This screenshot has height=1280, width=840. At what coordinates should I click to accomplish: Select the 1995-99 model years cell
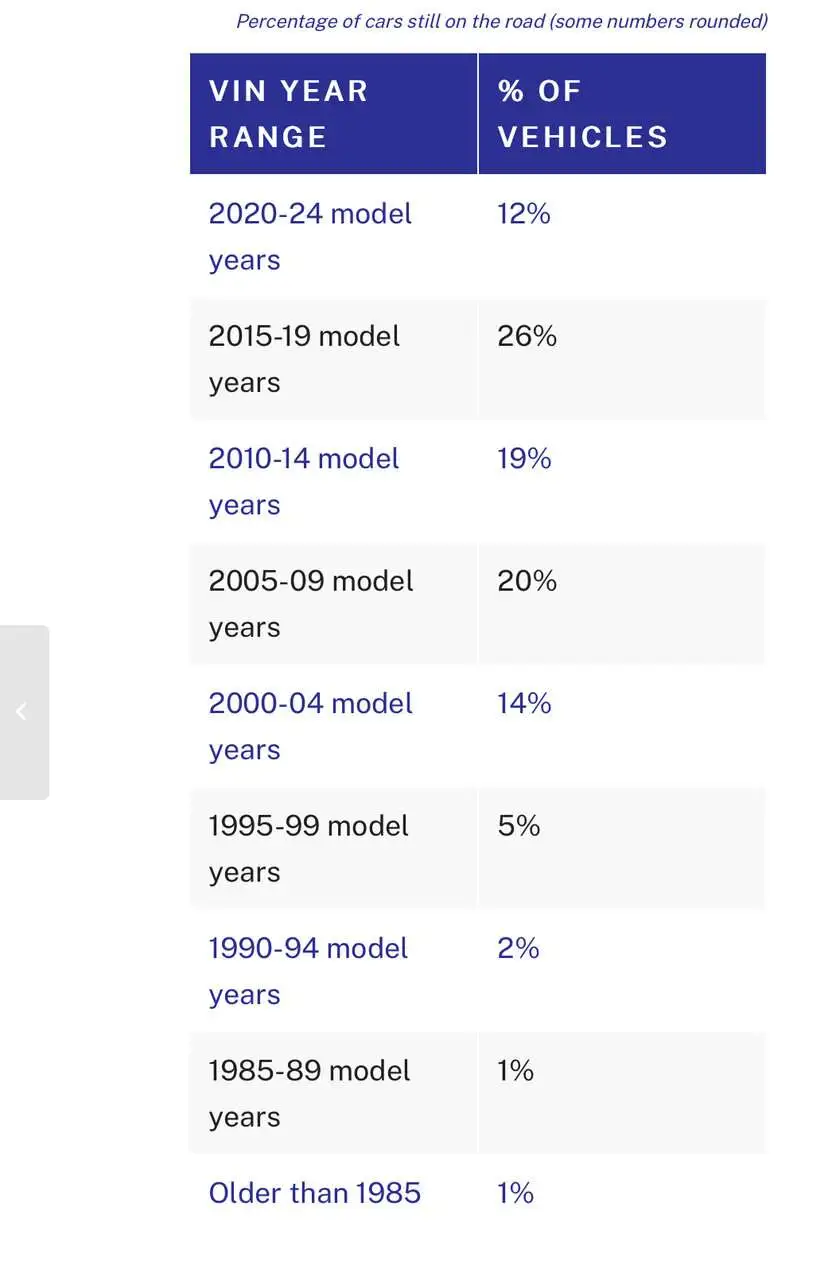pos(308,849)
